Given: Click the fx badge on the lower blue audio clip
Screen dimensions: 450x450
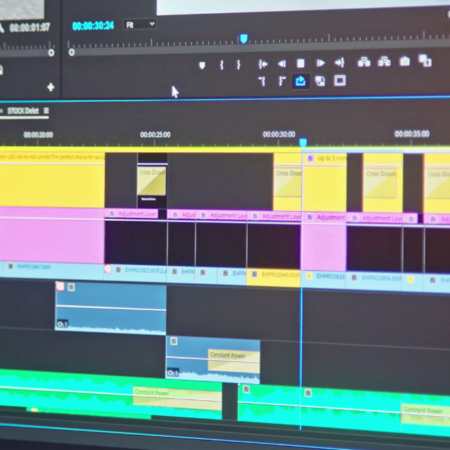Looking at the screenshot, I should [174, 341].
